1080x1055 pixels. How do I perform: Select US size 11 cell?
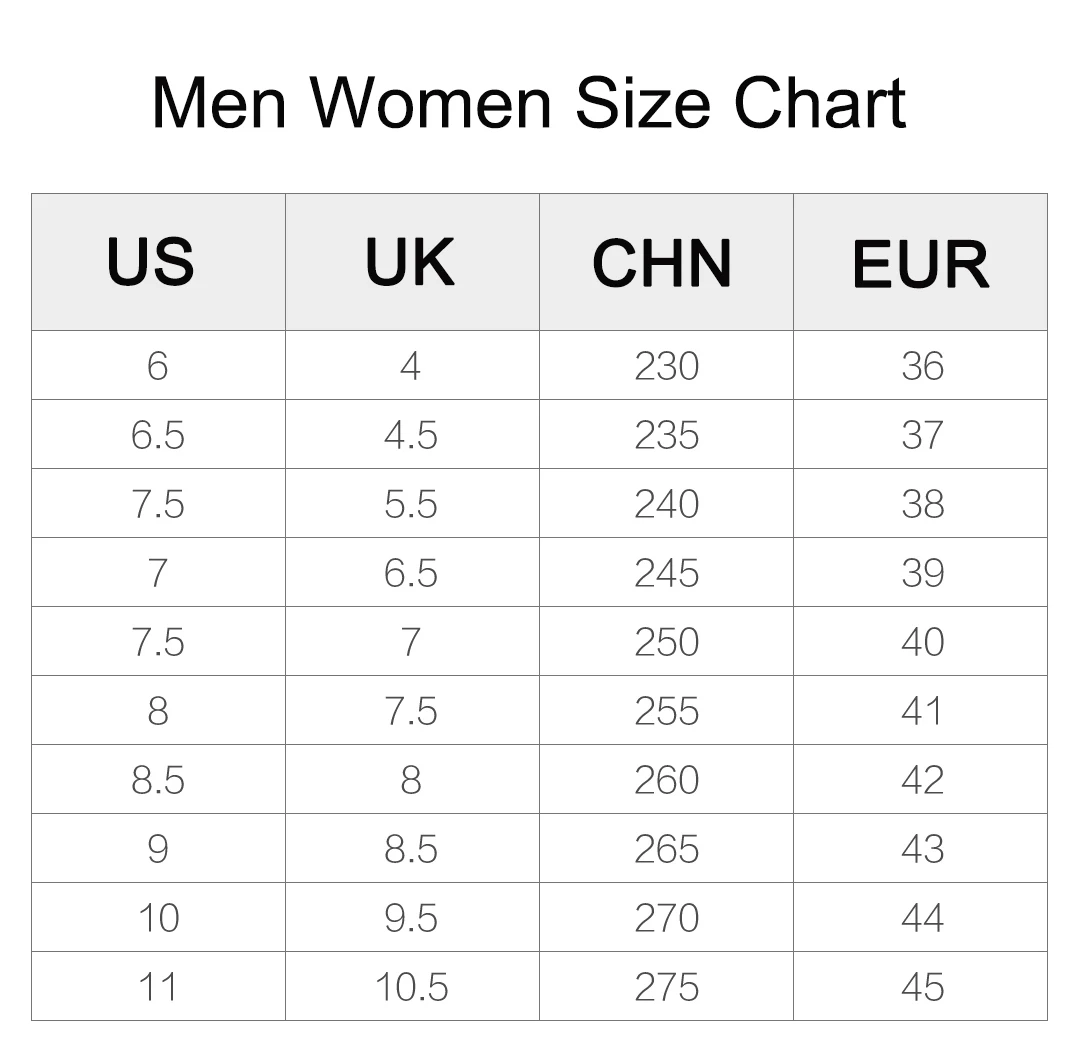point(158,987)
